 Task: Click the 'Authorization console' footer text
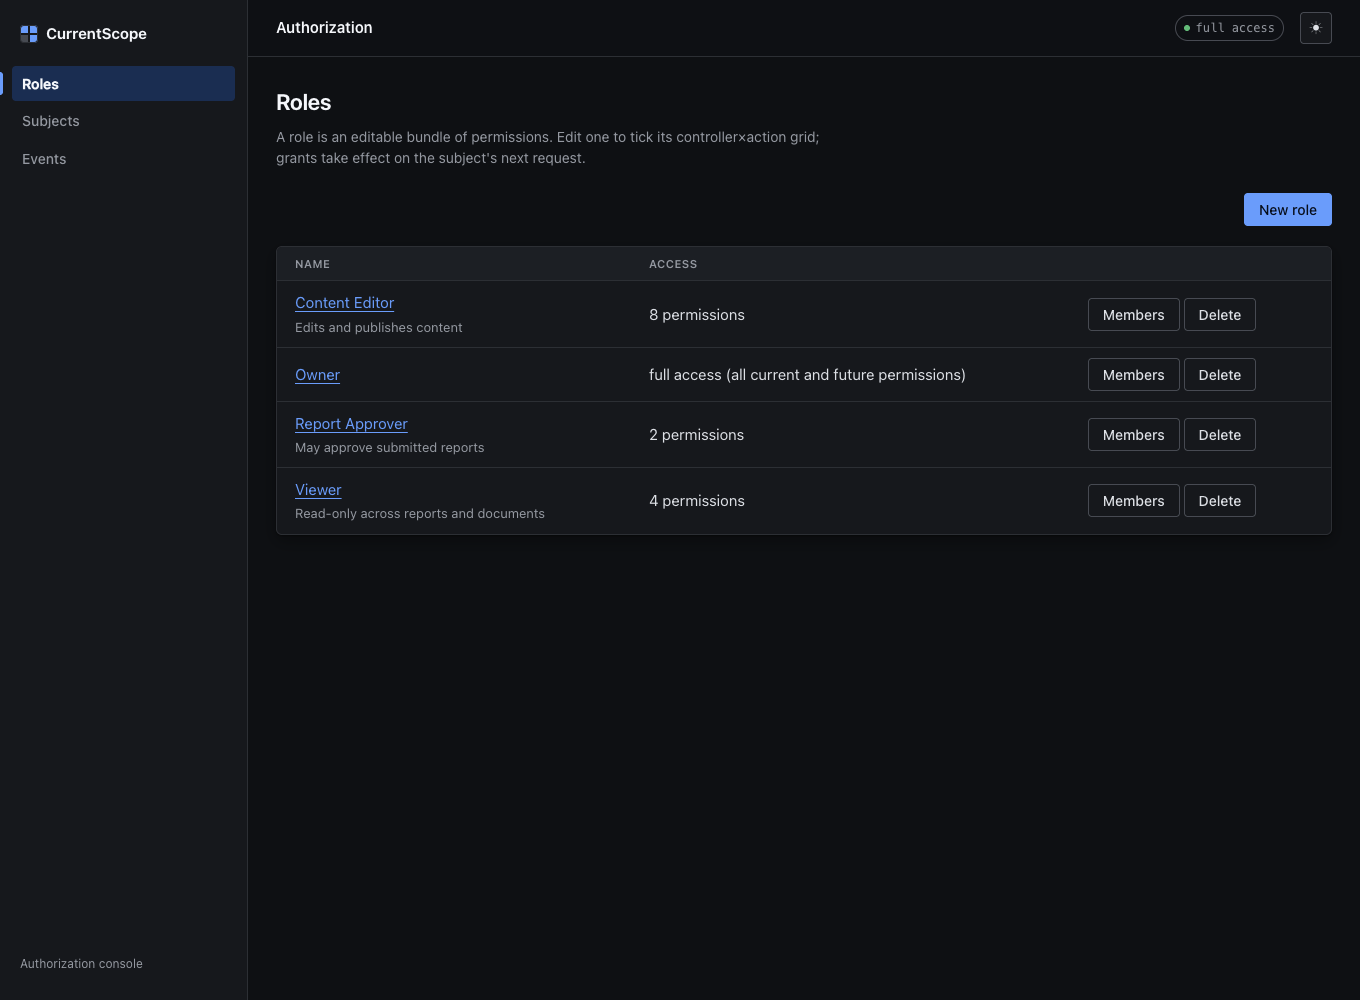[81, 964]
